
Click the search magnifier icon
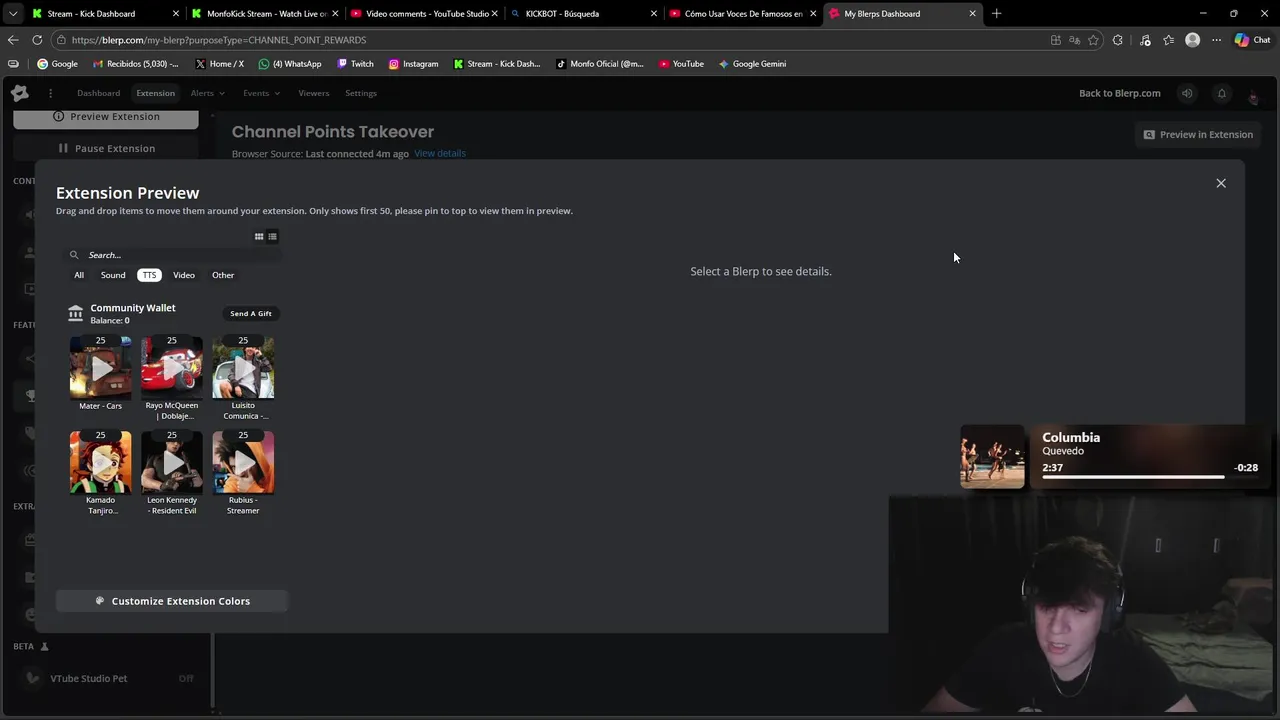[x=74, y=255]
